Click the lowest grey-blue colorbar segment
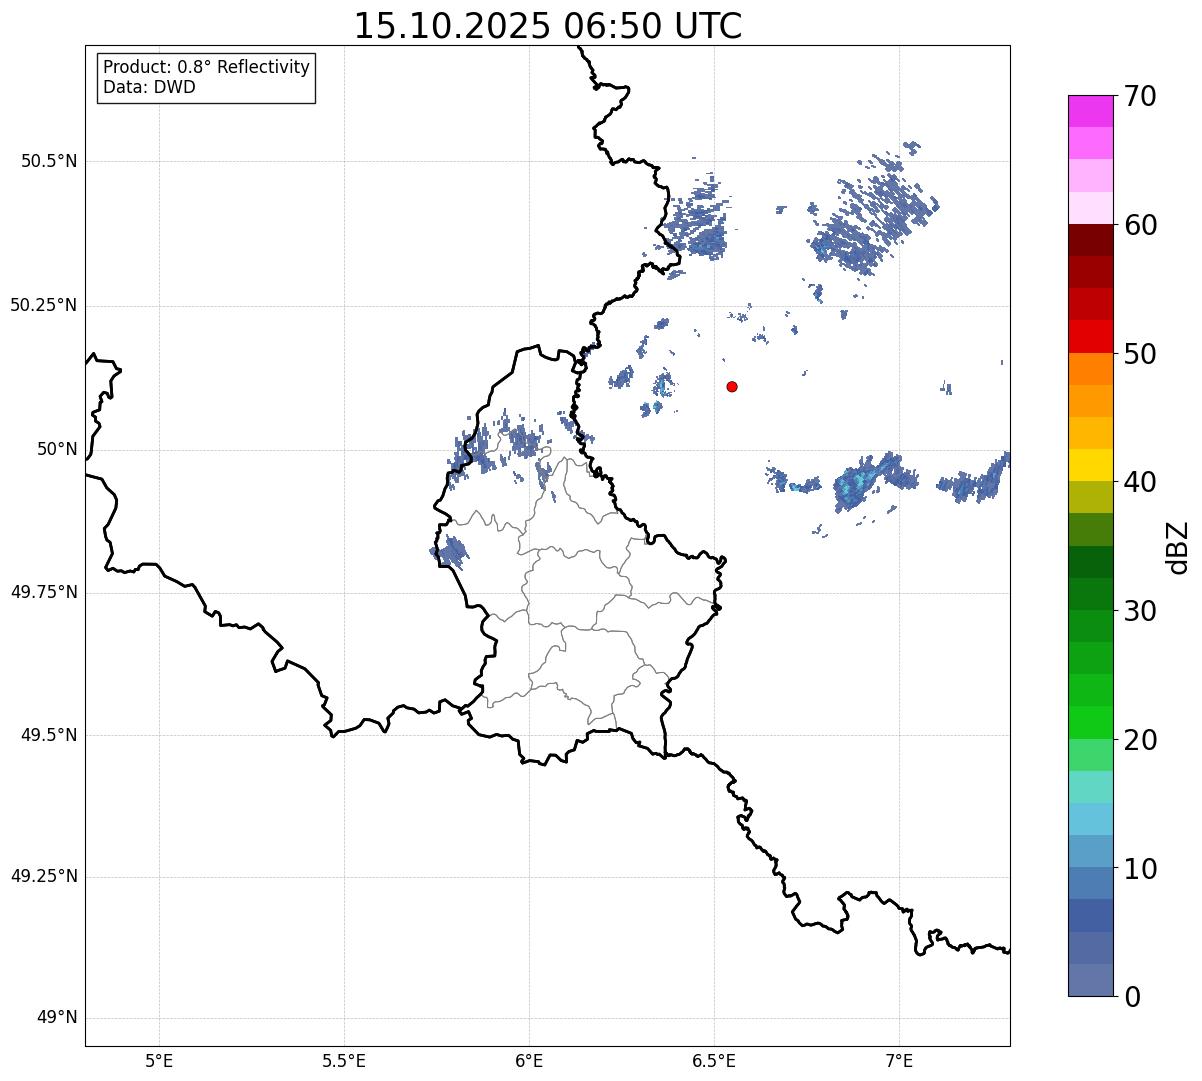This screenshot has width=1202, height=1081. click(x=1090, y=980)
